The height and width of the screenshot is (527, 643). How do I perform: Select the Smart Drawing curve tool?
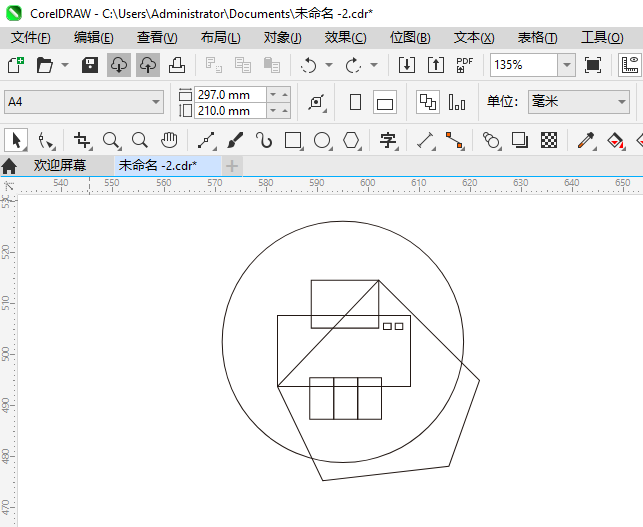point(264,140)
